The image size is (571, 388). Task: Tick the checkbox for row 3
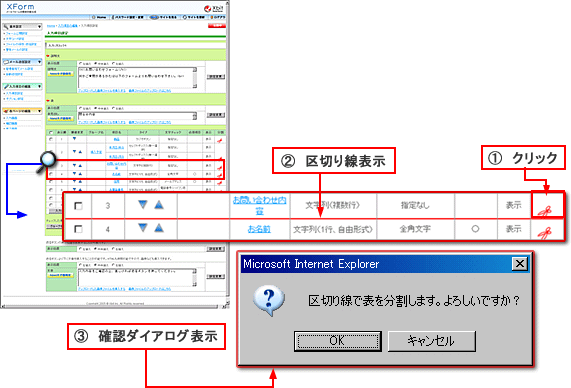pos(78,206)
